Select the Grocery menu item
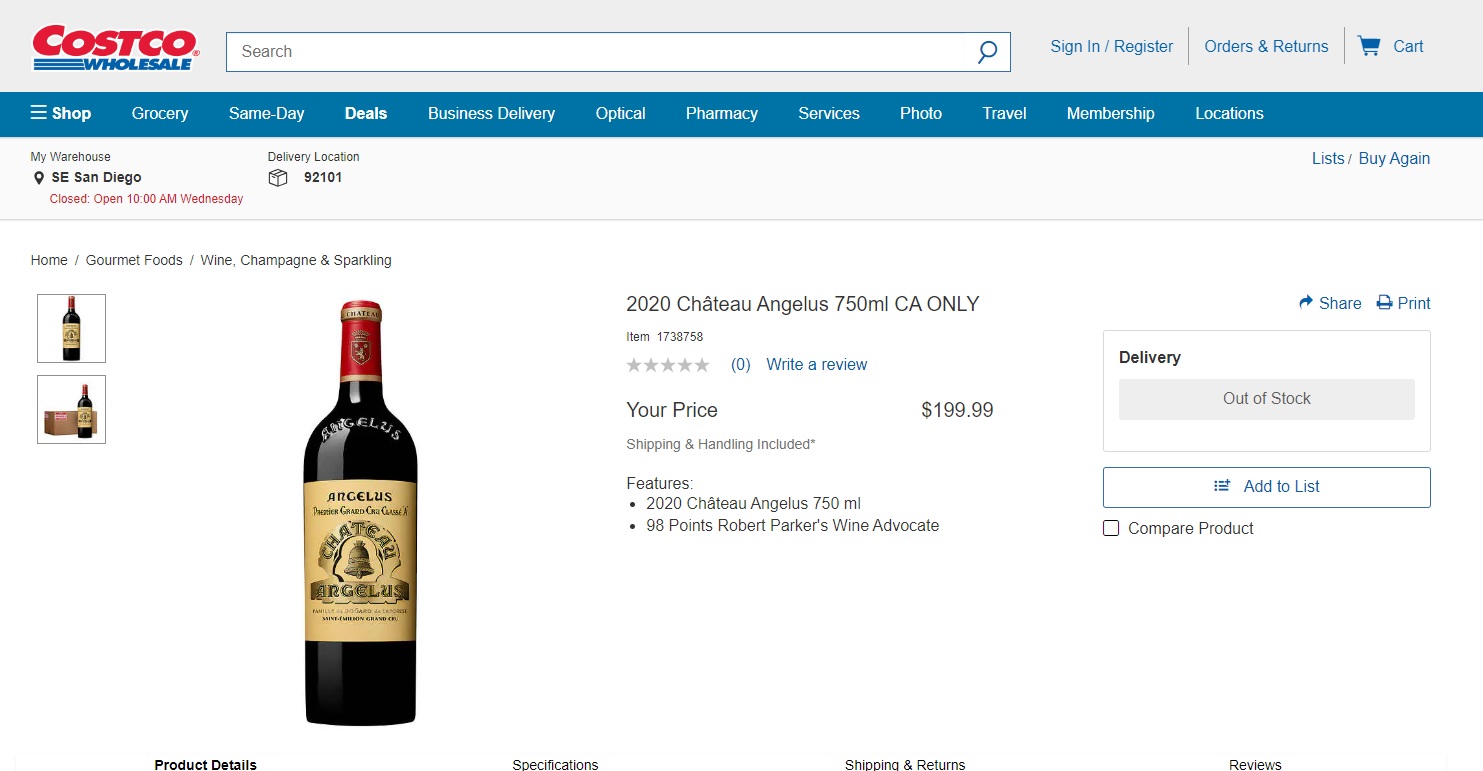This screenshot has height=771, width=1483. [x=160, y=113]
